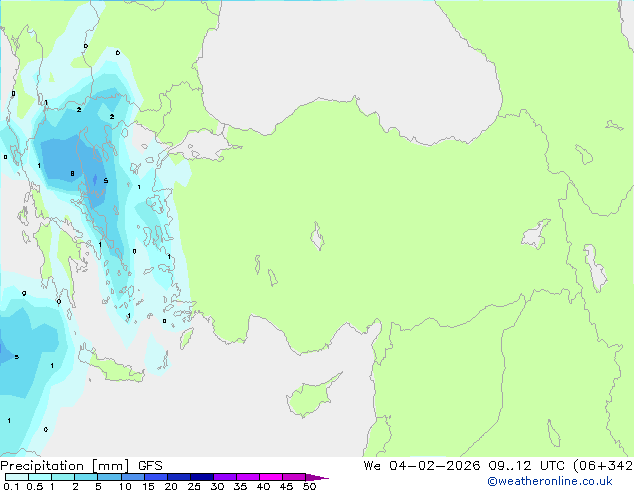Viewport: 634px width, 490px height.
Task: Click the 45–50 mm legend swatch
Action: tap(294, 477)
